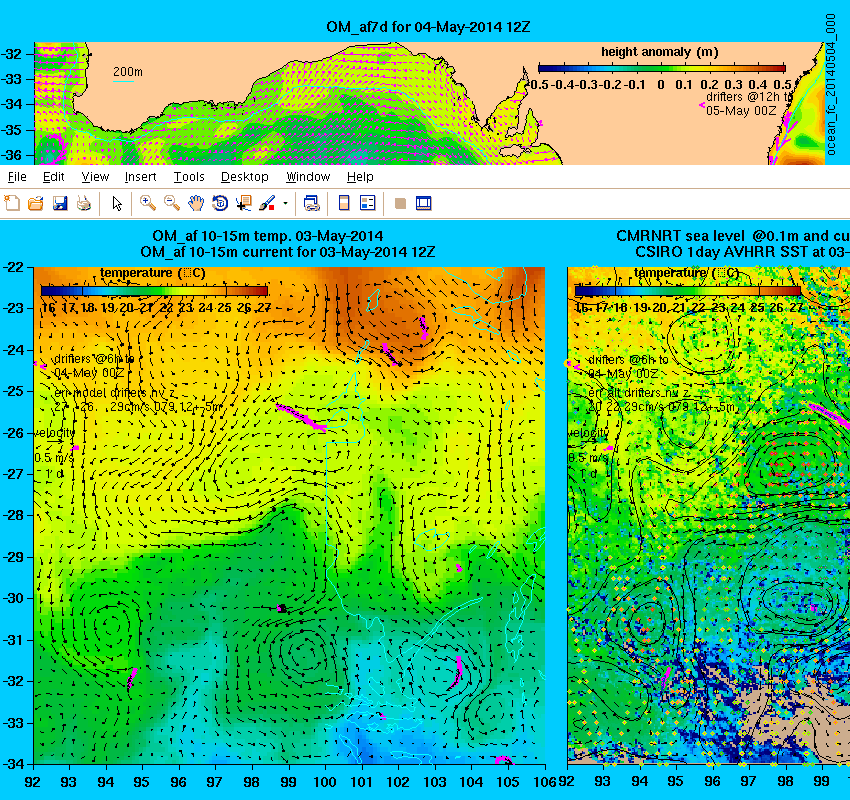Click the height anomaly colorbar
850x800 pixels.
point(661,68)
